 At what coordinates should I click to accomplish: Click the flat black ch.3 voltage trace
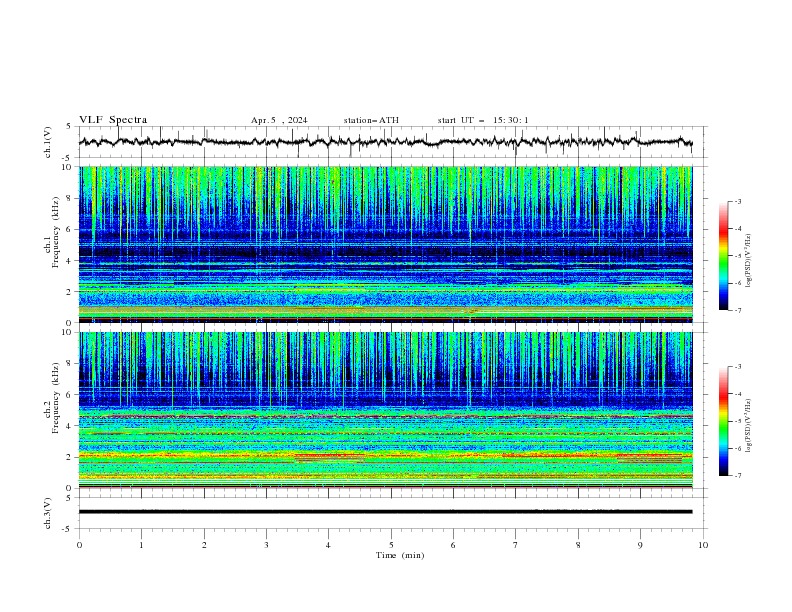[x=385, y=512]
